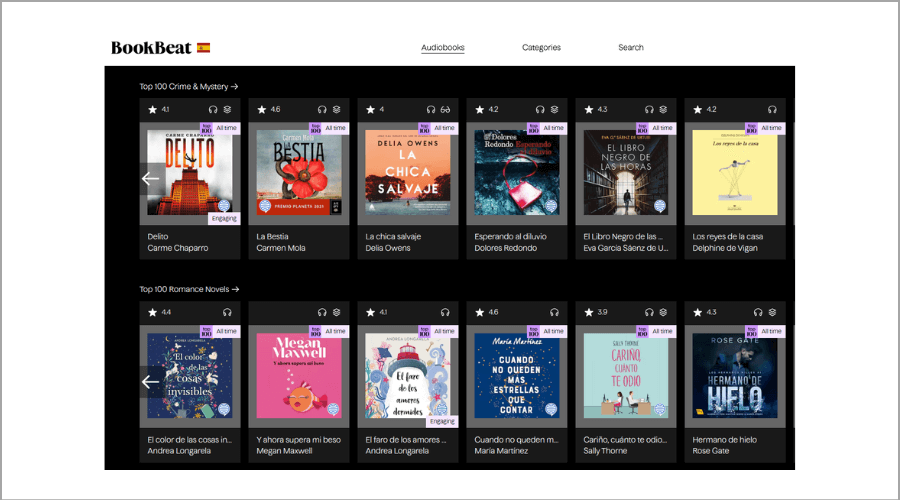Click the headphones icon on Delito card

(x=212, y=109)
